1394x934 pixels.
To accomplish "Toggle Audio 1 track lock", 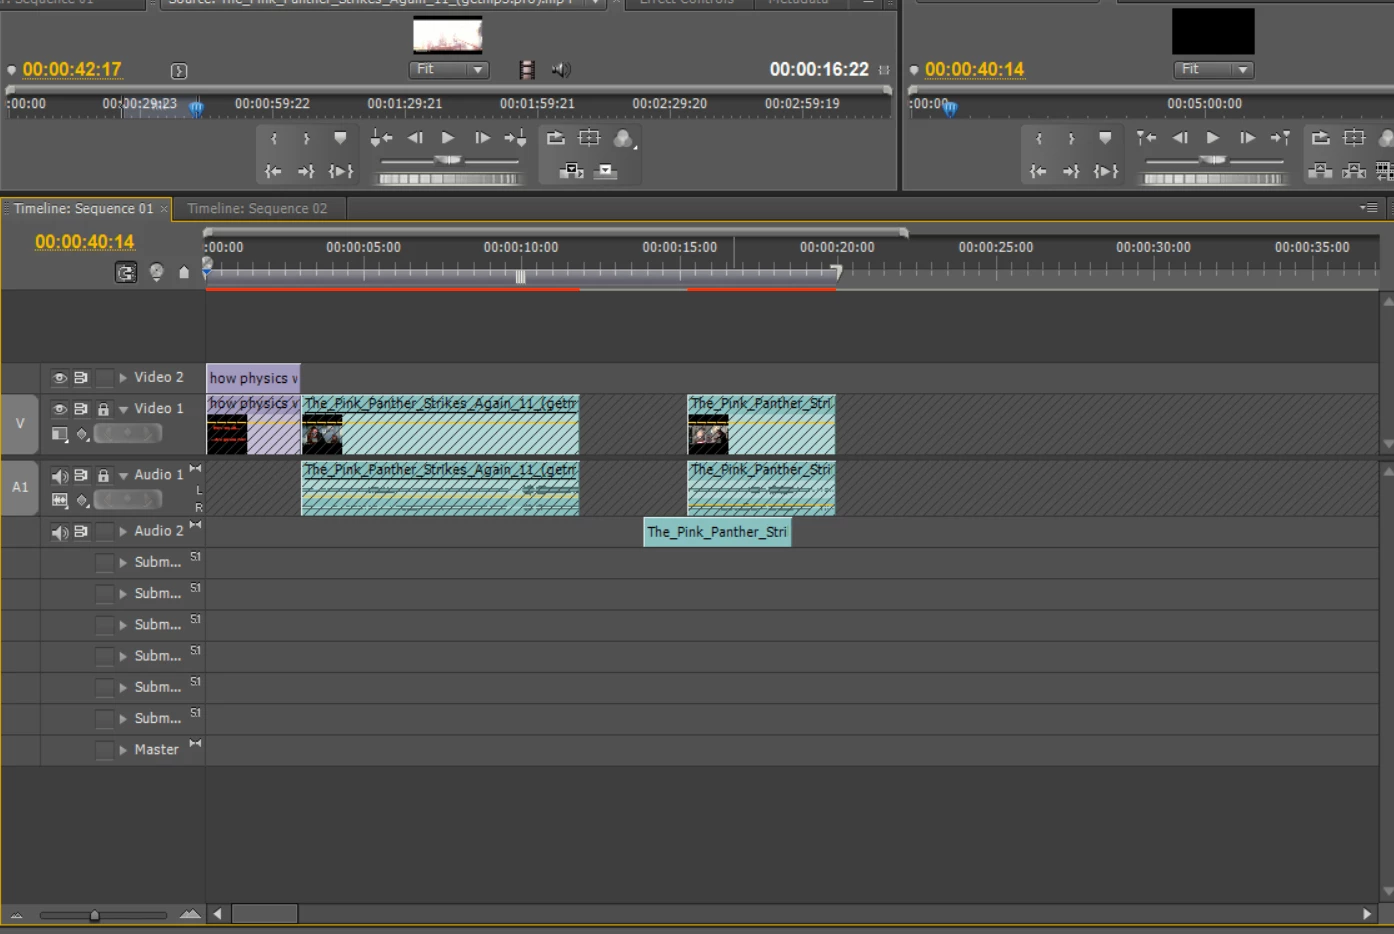I will point(103,476).
